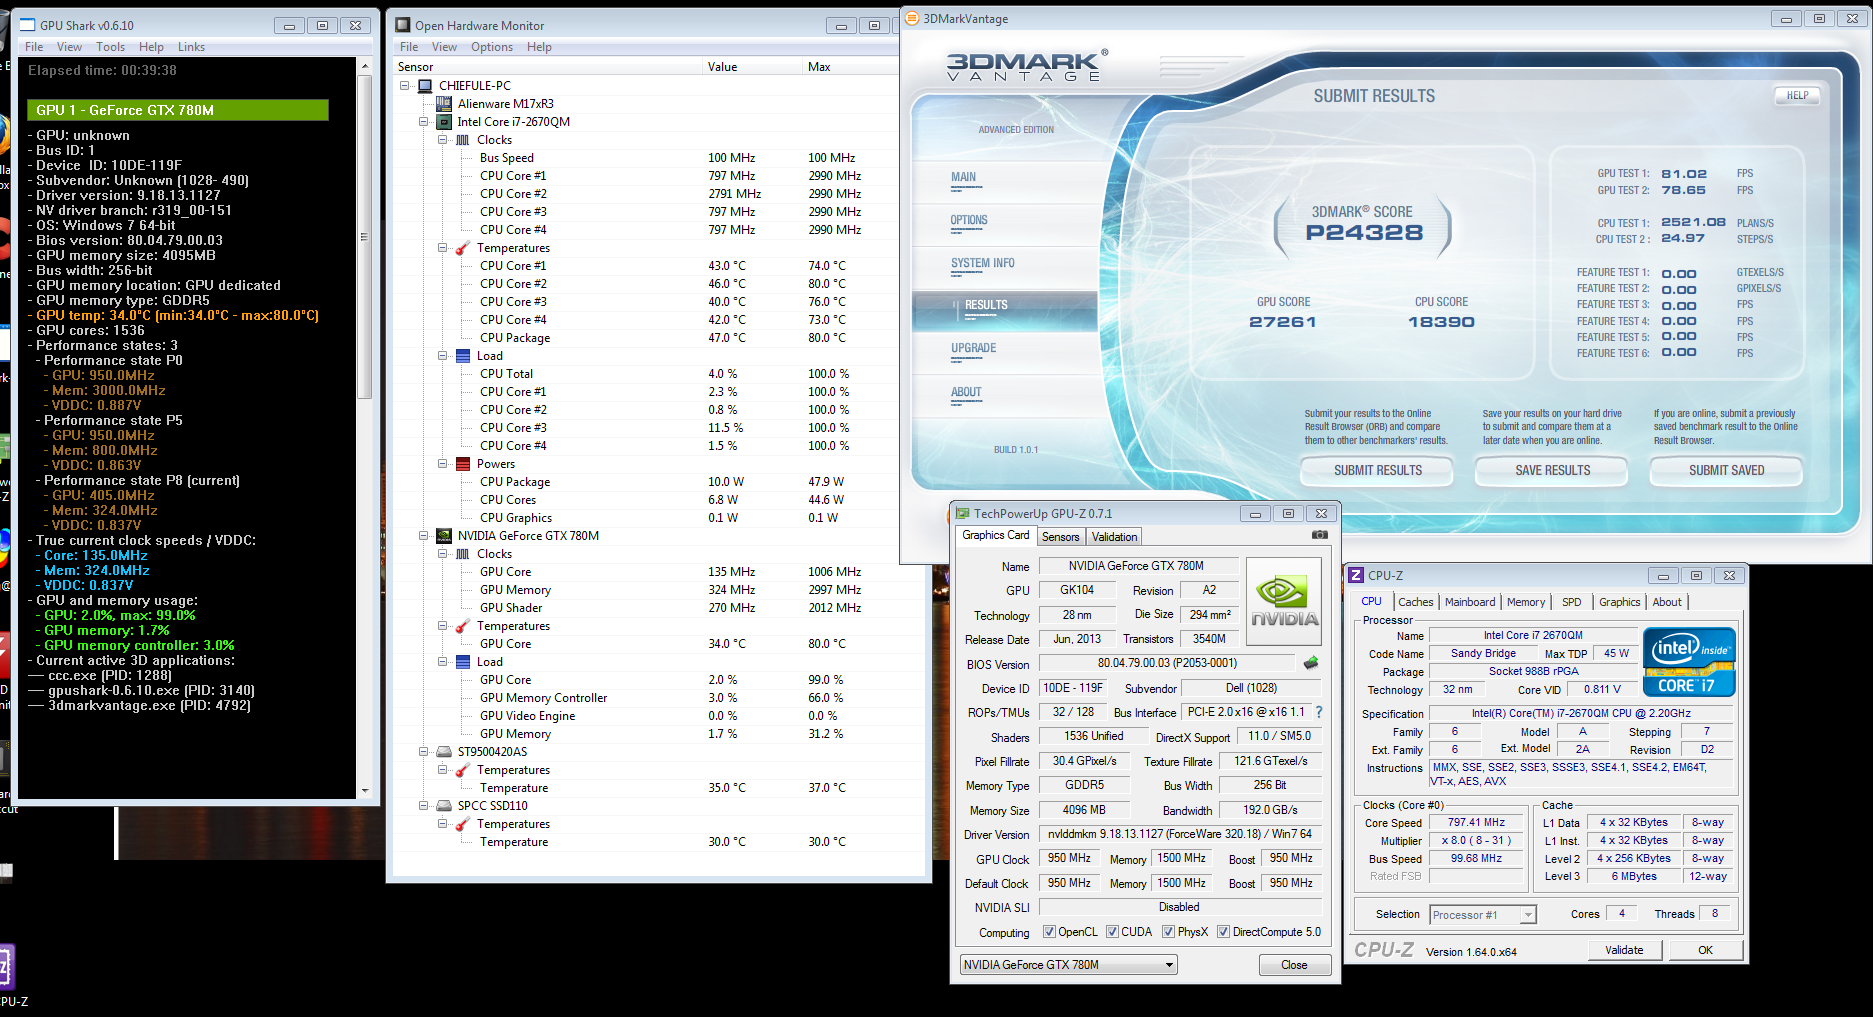The image size is (1873, 1017).
Task: Click the SUBMIT SAVED button
Action: 1727,471
